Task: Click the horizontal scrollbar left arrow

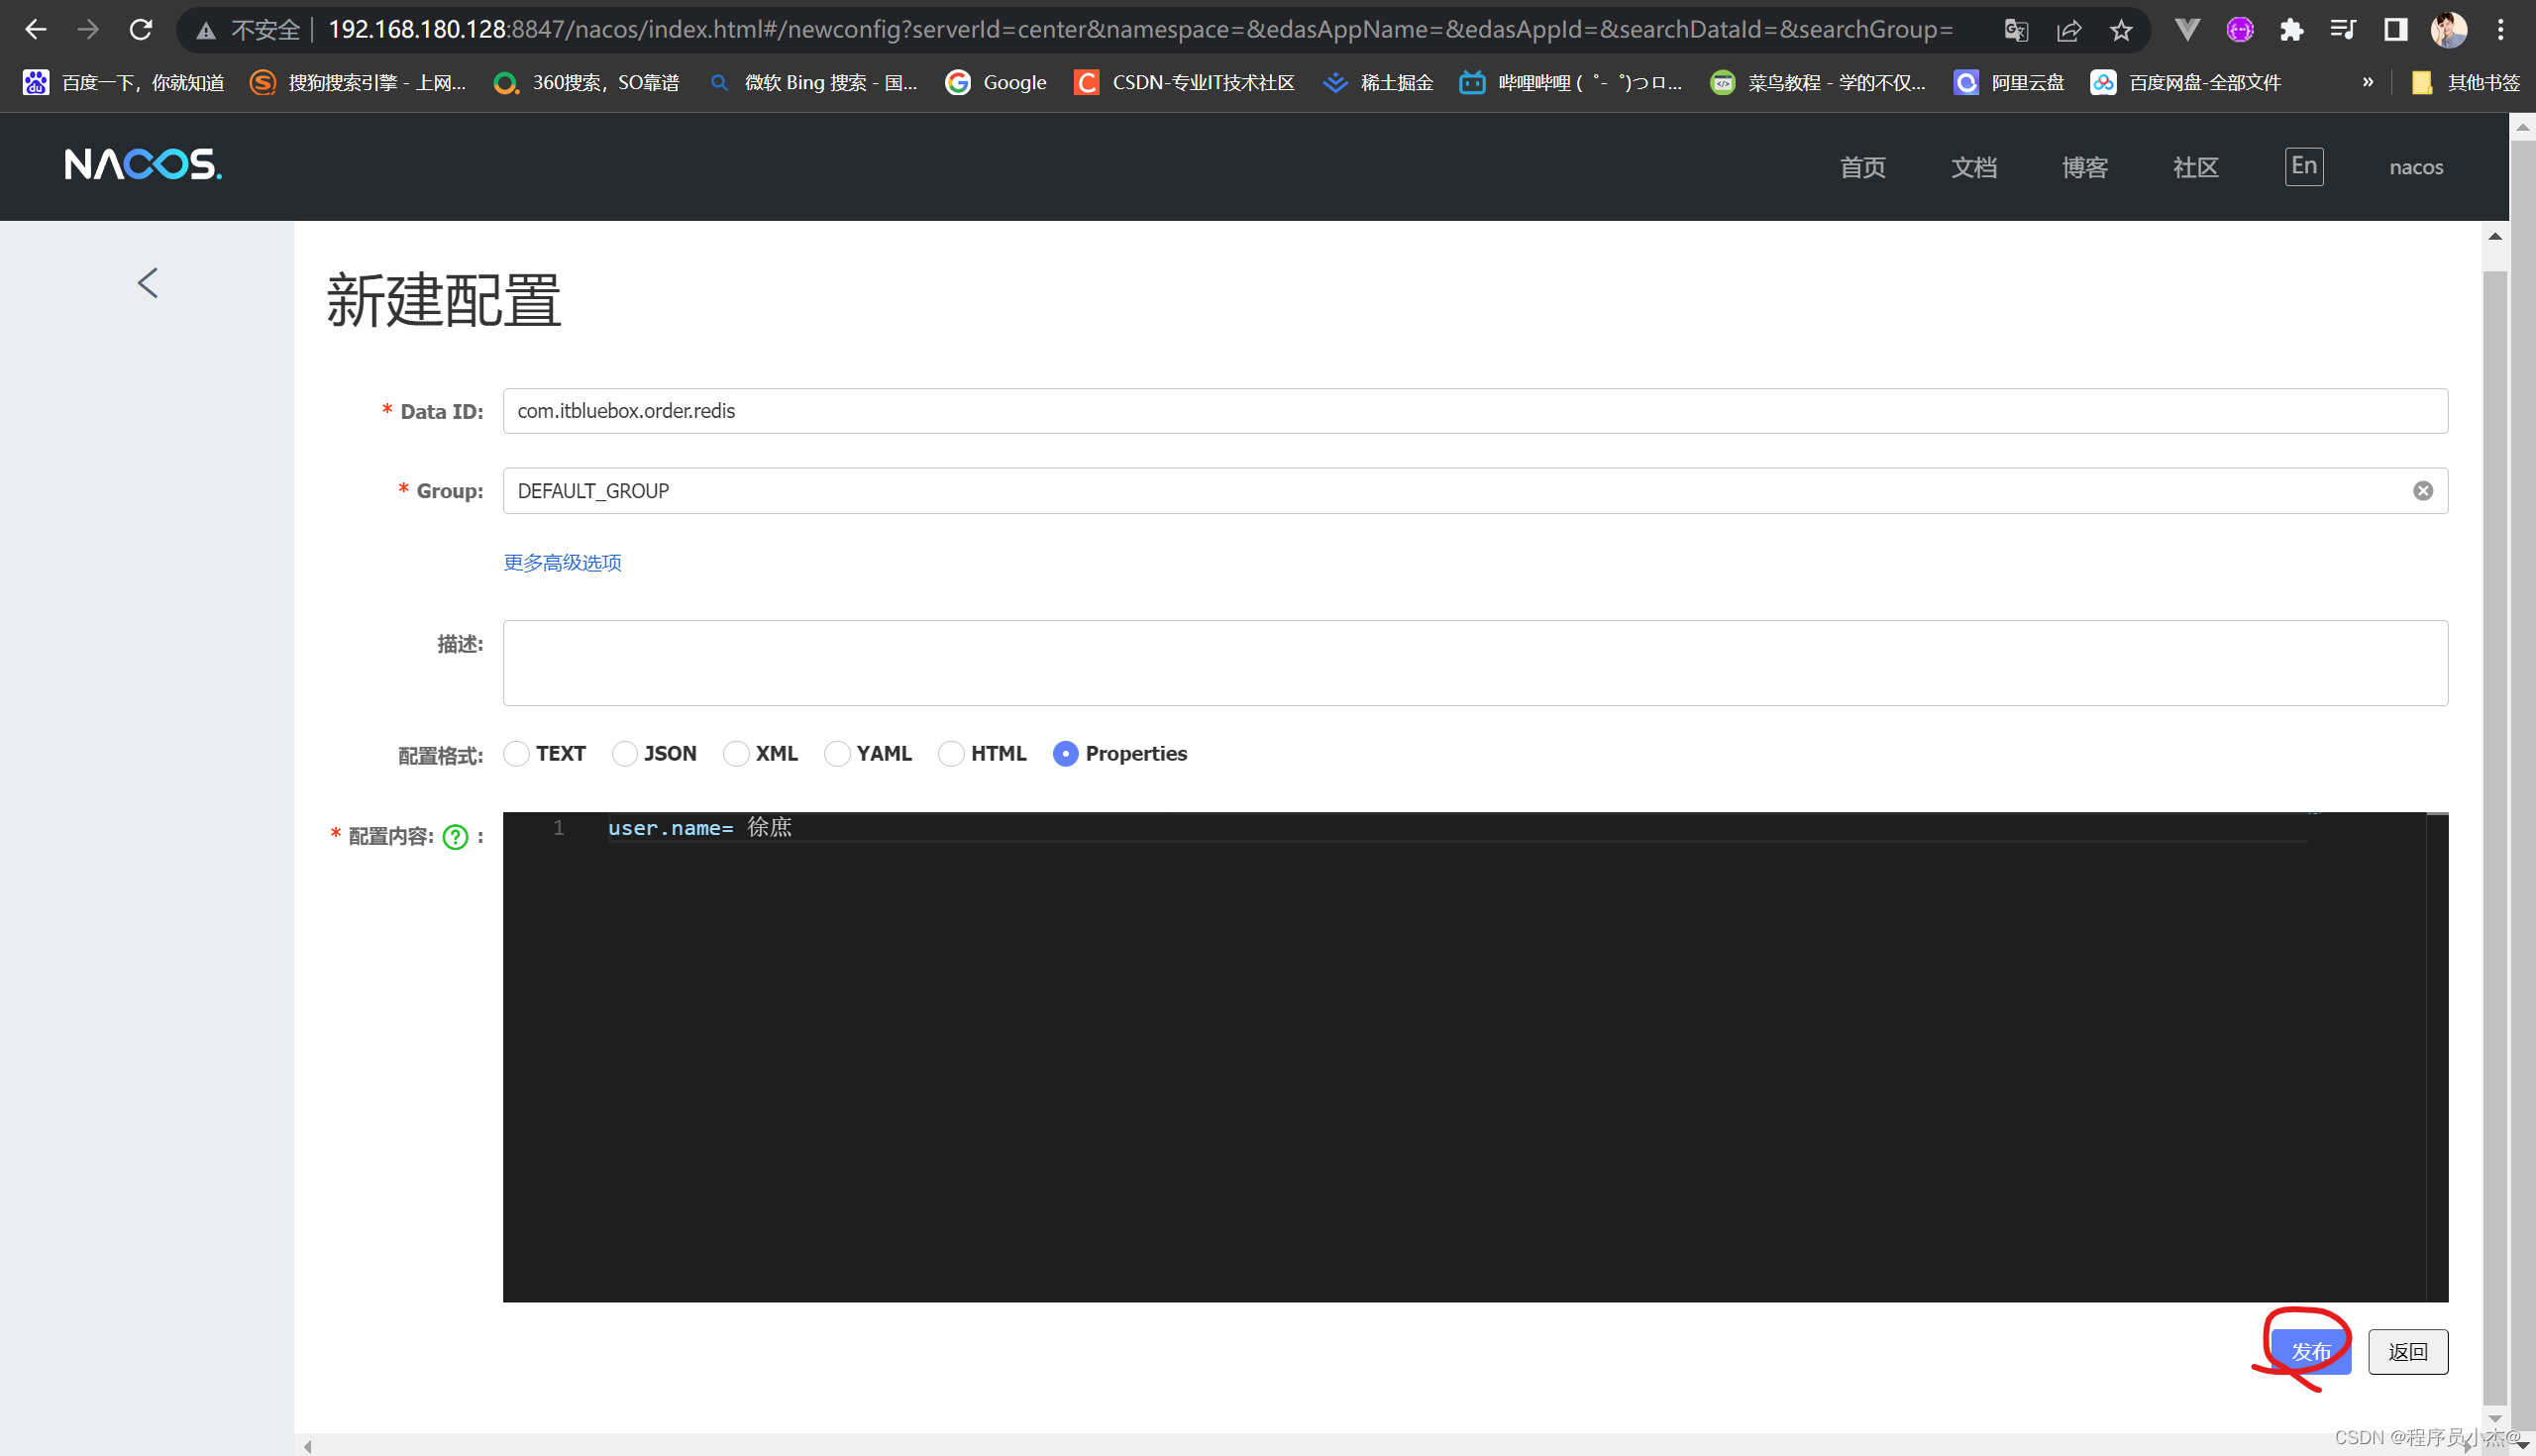Action: (x=308, y=1446)
